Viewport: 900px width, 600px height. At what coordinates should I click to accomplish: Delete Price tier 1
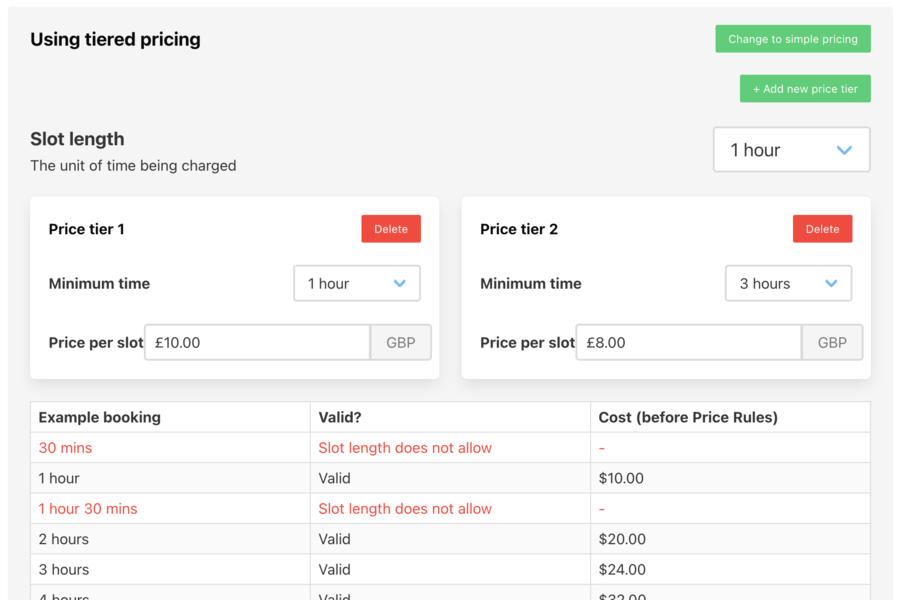(x=391, y=228)
